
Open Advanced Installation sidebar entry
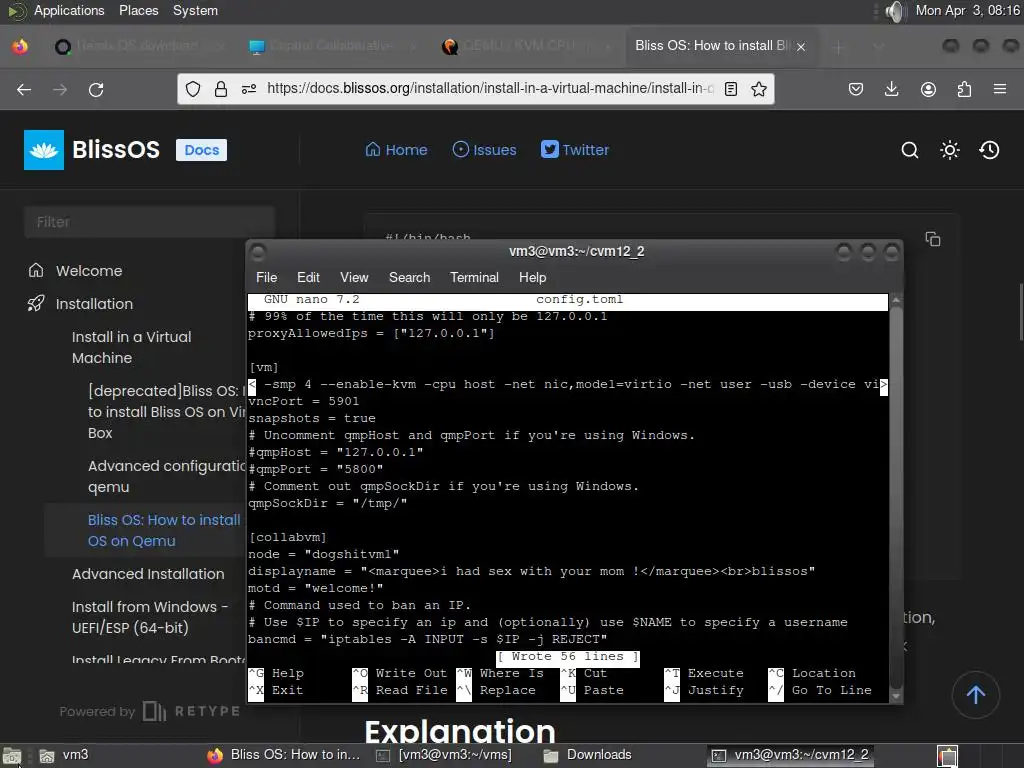click(x=148, y=574)
